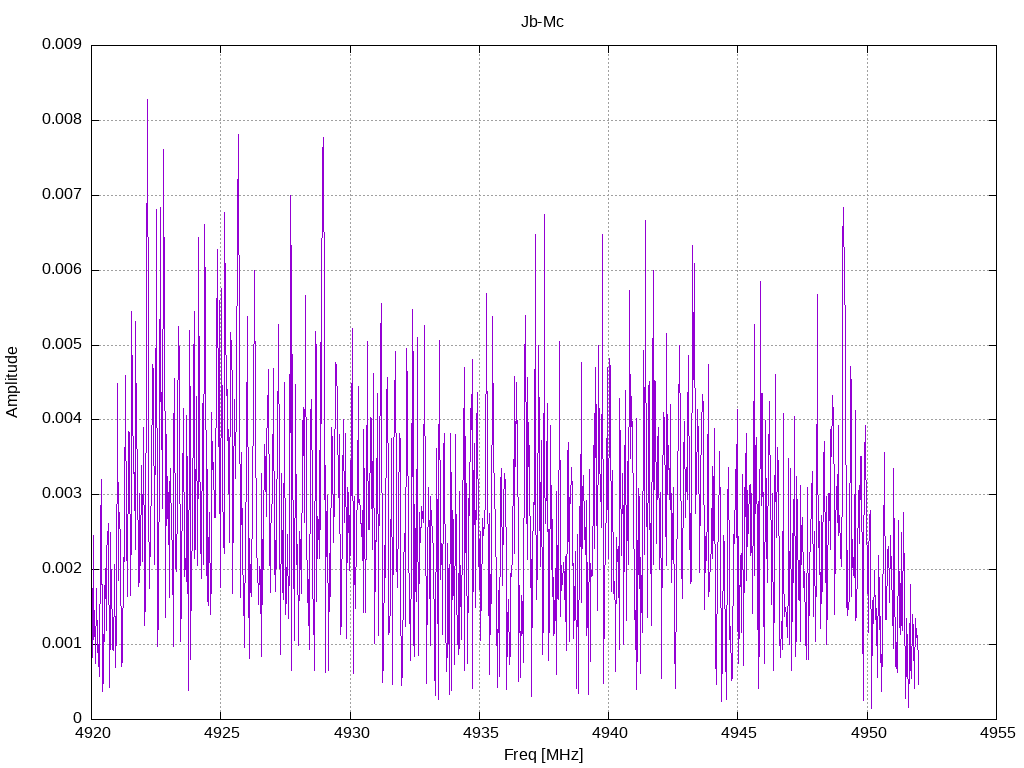This screenshot has height=768, width=1024.
Task: Click the 4930 x-axis tick label
Action: click(351, 733)
